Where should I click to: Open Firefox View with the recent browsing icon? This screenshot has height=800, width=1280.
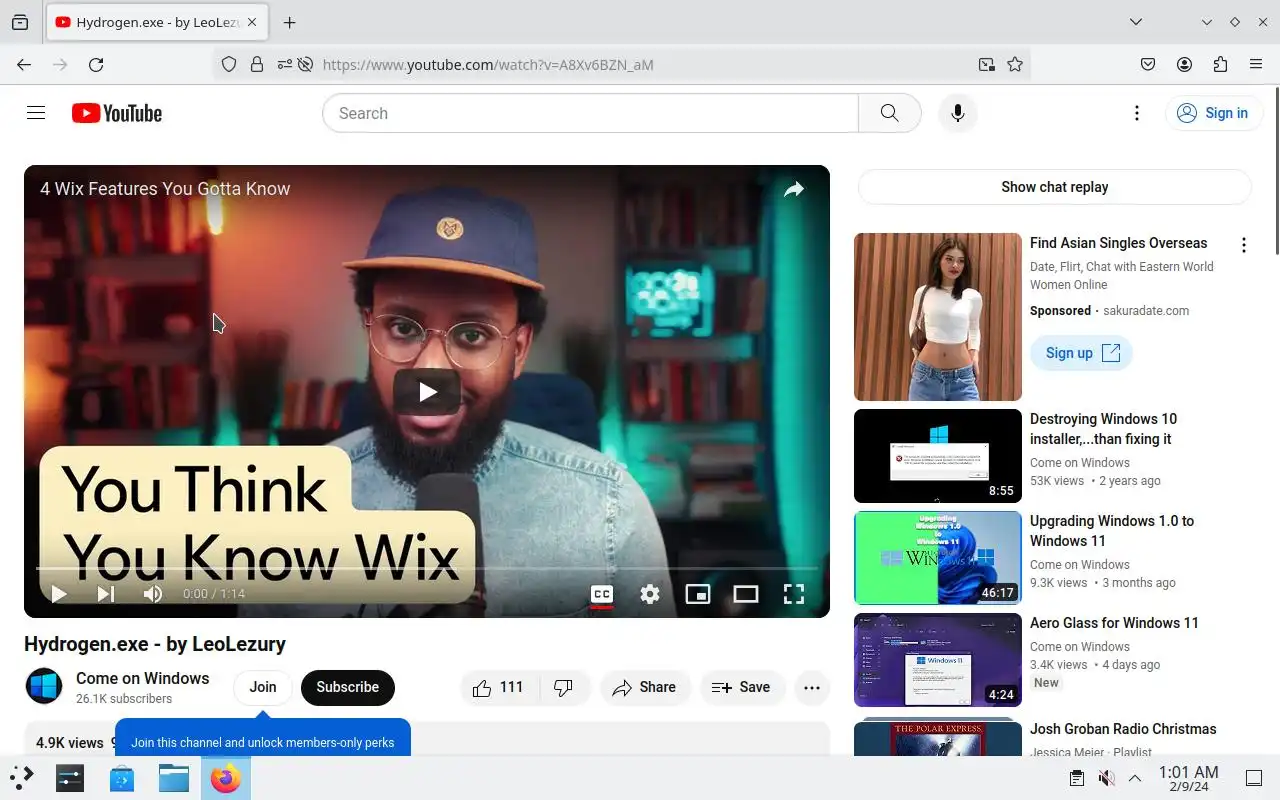(20, 22)
